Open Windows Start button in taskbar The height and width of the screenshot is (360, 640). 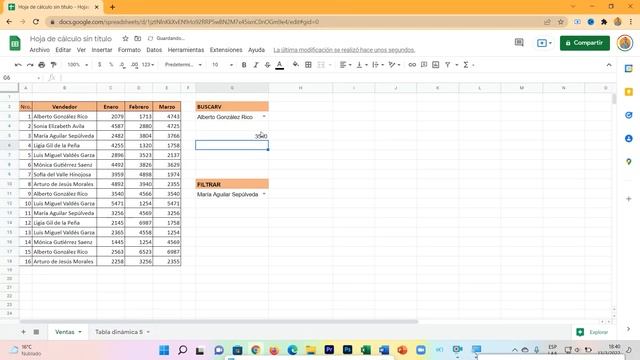[x=164, y=350]
